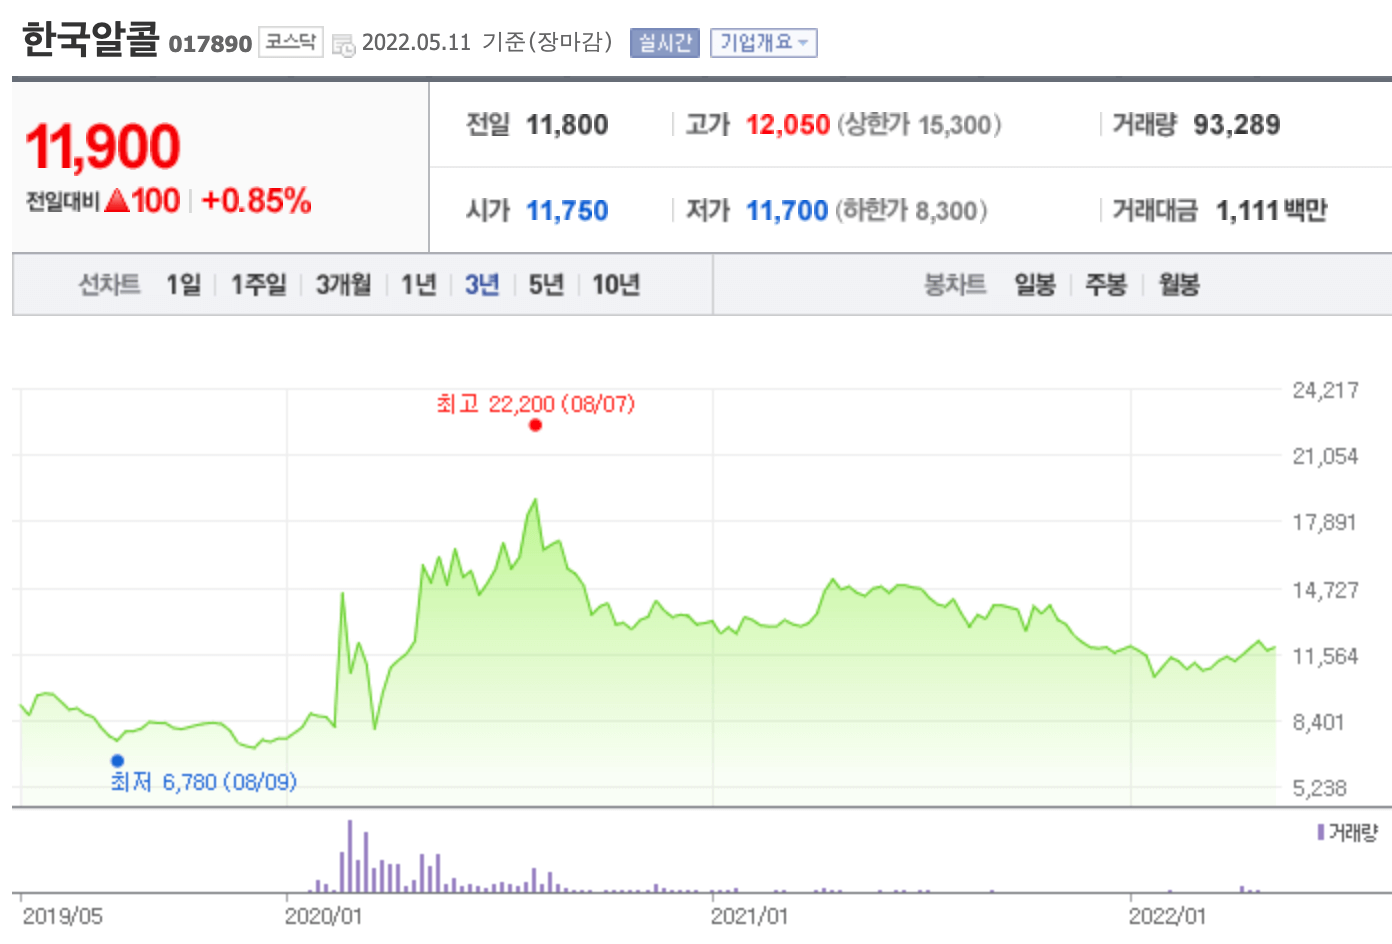This screenshot has height=944, width=1392.
Task: Click the 17,891 y-axis label
Action: coord(1325,522)
